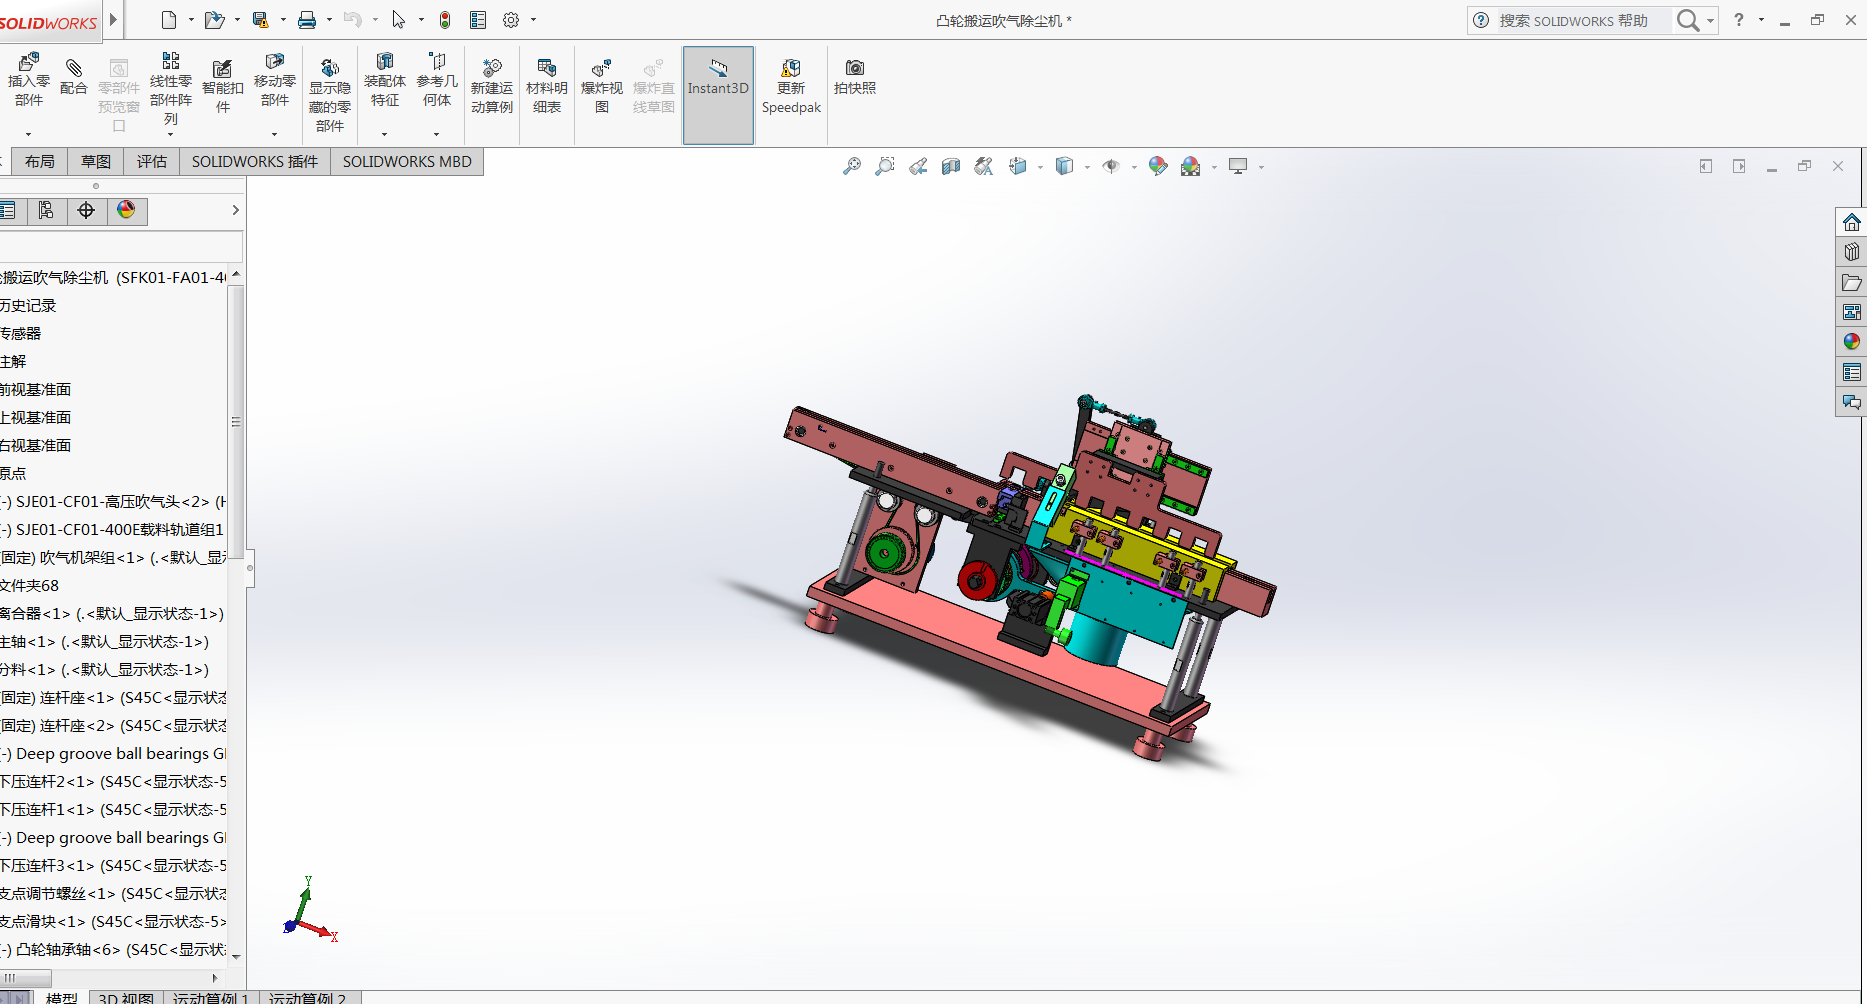This screenshot has width=1867, height=1004.
Task: Open Design Library icon in task pane
Action: (1852, 252)
